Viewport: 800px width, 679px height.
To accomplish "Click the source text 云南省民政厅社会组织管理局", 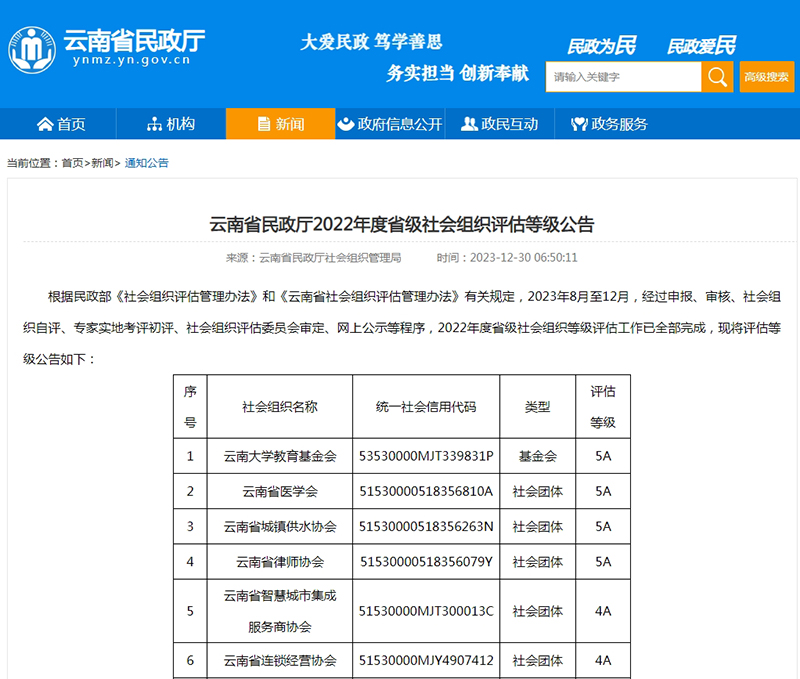I will pos(330,258).
